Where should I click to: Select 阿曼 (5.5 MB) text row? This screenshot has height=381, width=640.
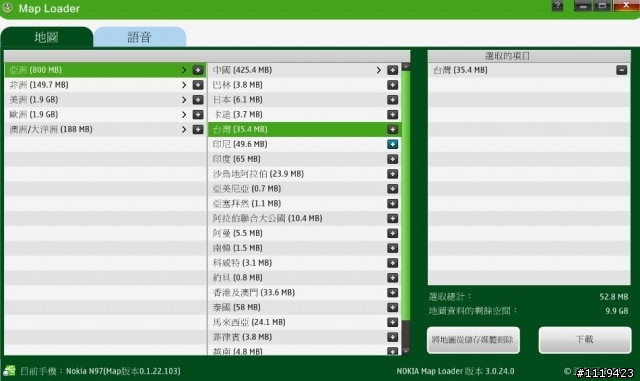[238, 233]
